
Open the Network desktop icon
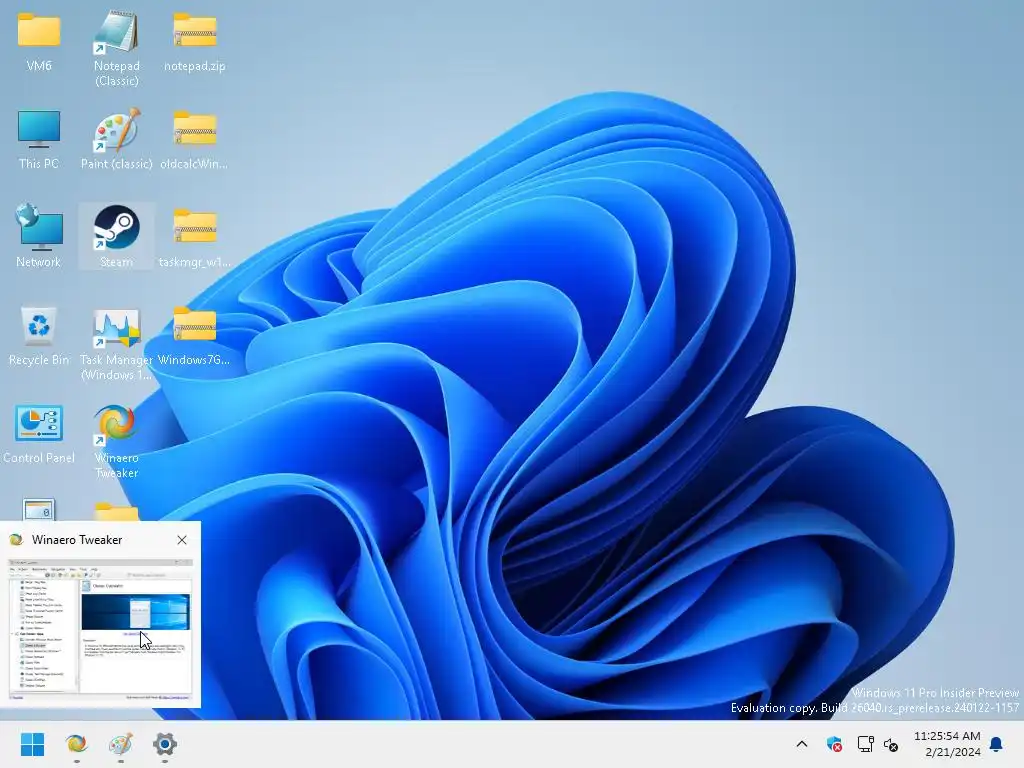[39, 236]
